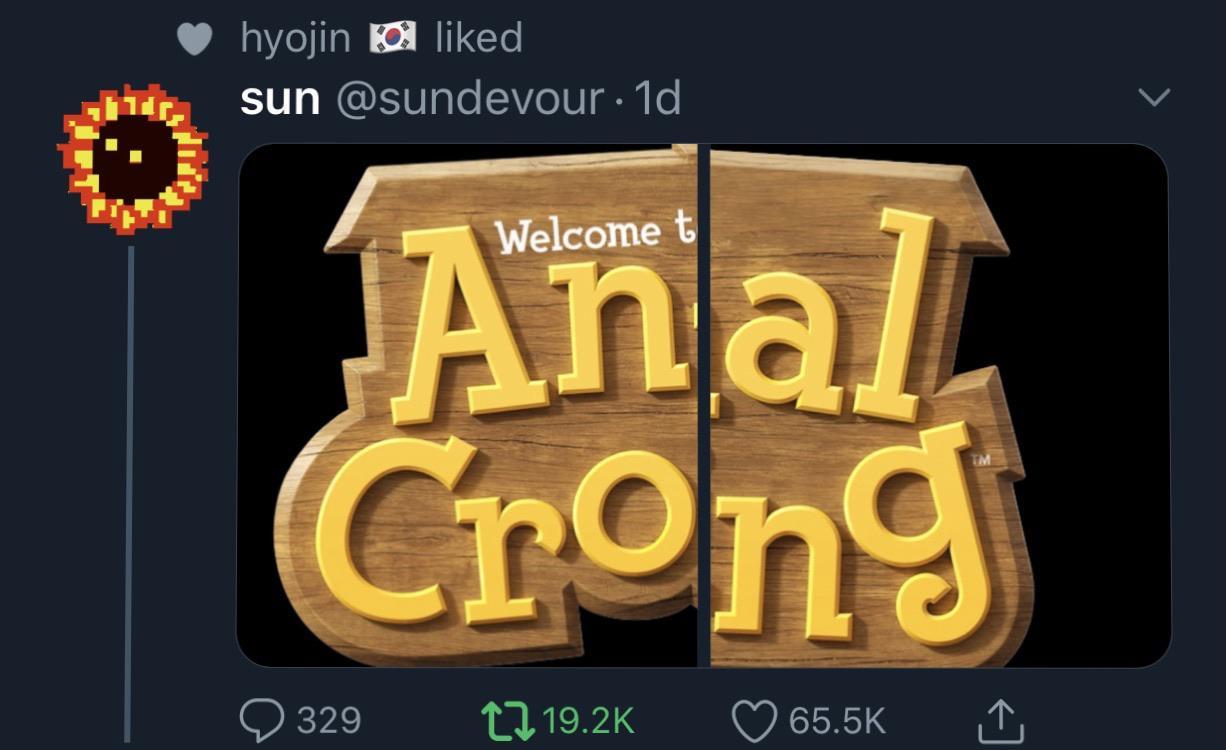Click the South Korea flag emoji
Image resolution: width=1226 pixels, height=750 pixels.
point(393,38)
